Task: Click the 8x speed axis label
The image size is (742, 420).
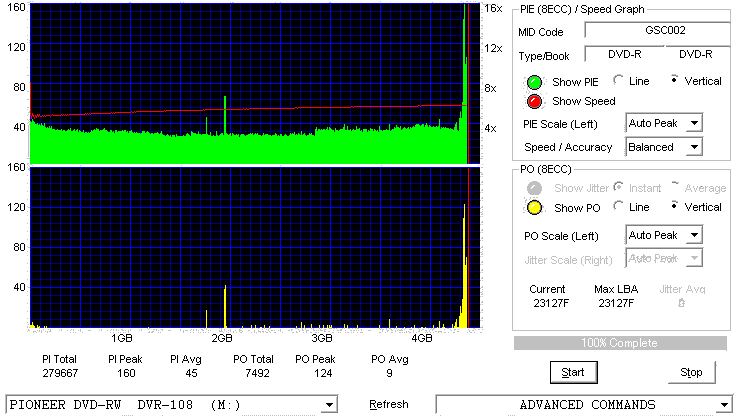Action: 490,88
